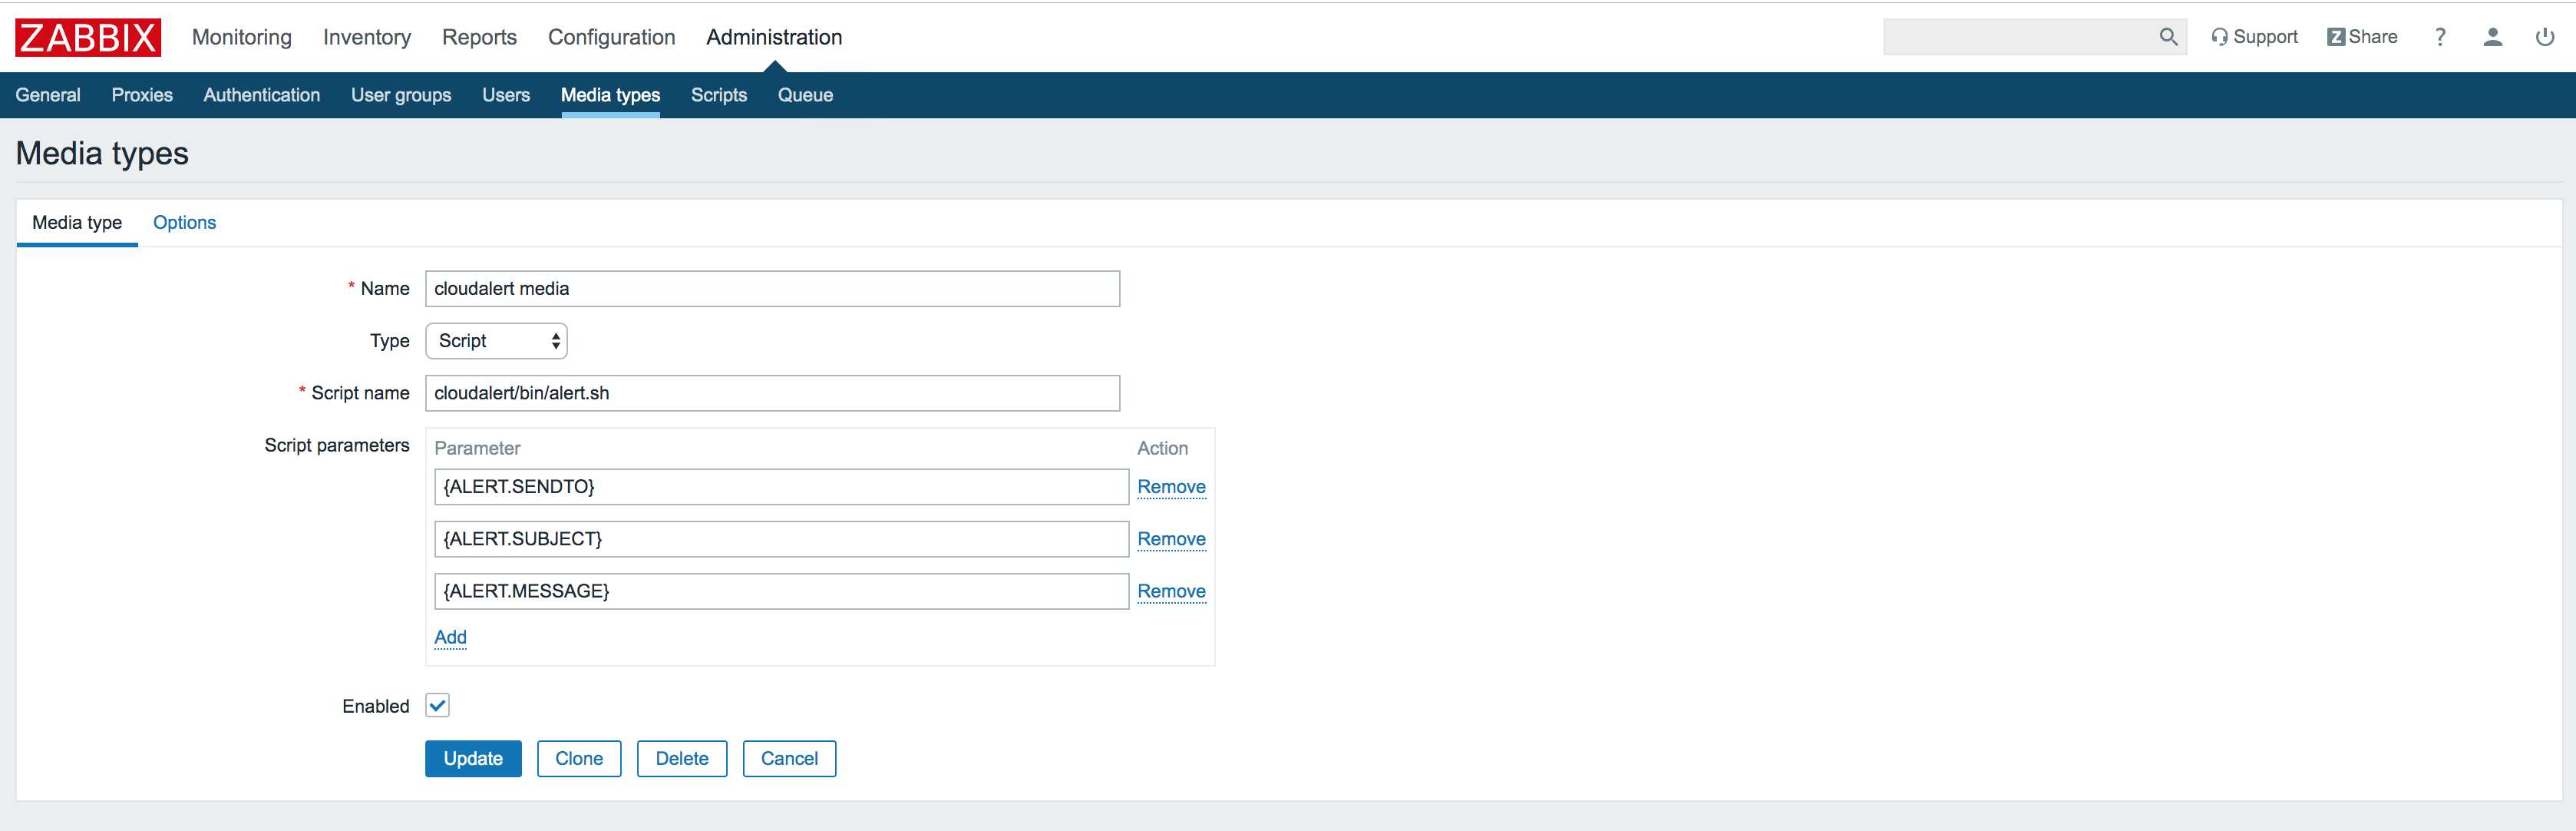Open the Configuration menu
The image size is (2576, 831).
[x=611, y=37]
